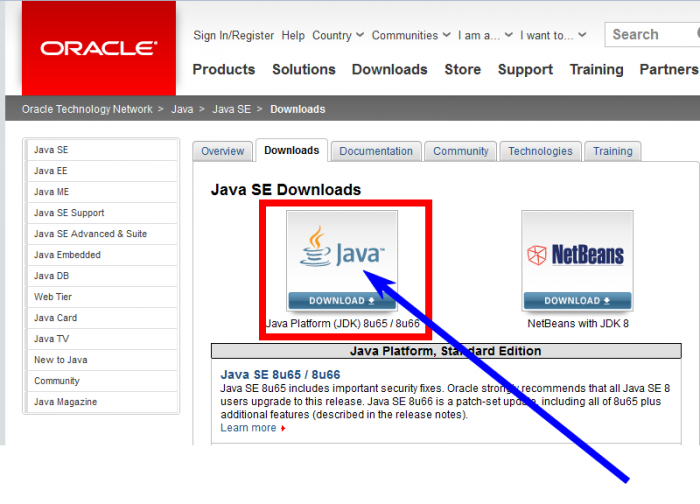Screen dimensions: 700x504
Task: Open Java TV sidebar item
Action: tap(102, 339)
